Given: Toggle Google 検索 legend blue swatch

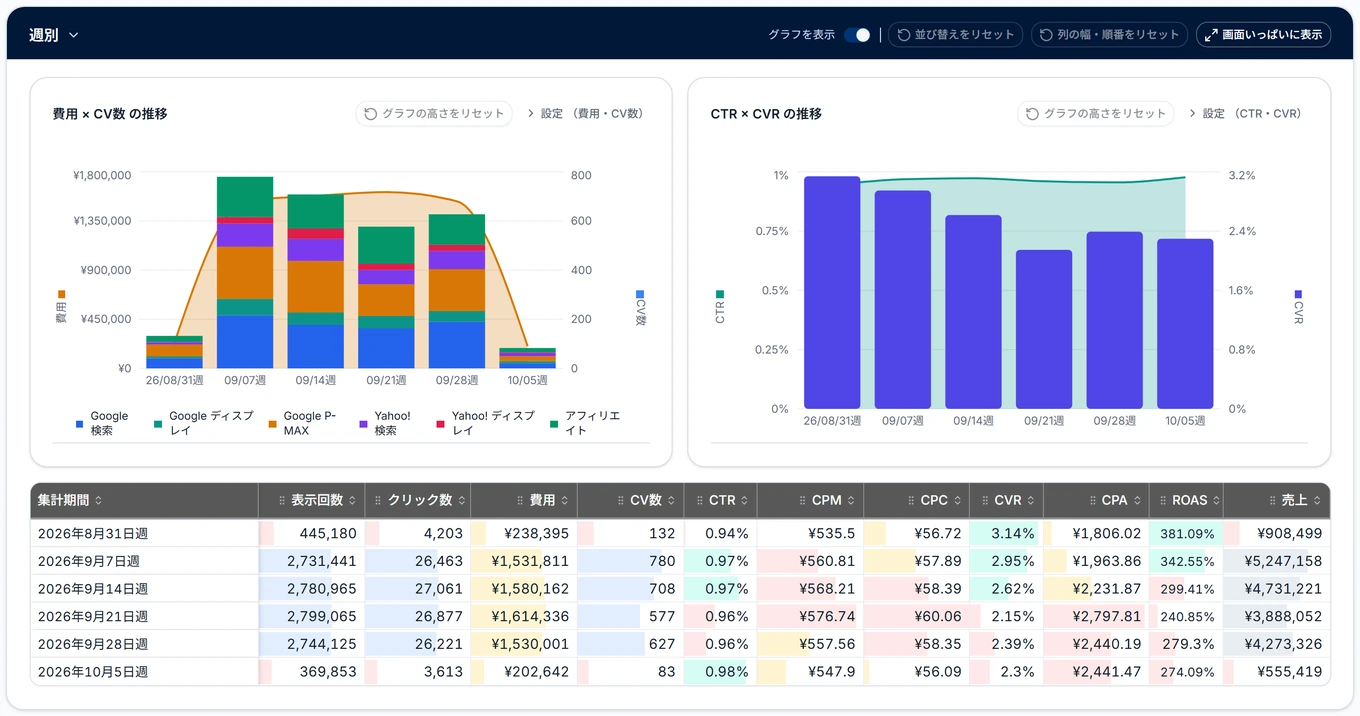Looking at the screenshot, I should [x=80, y=424].
